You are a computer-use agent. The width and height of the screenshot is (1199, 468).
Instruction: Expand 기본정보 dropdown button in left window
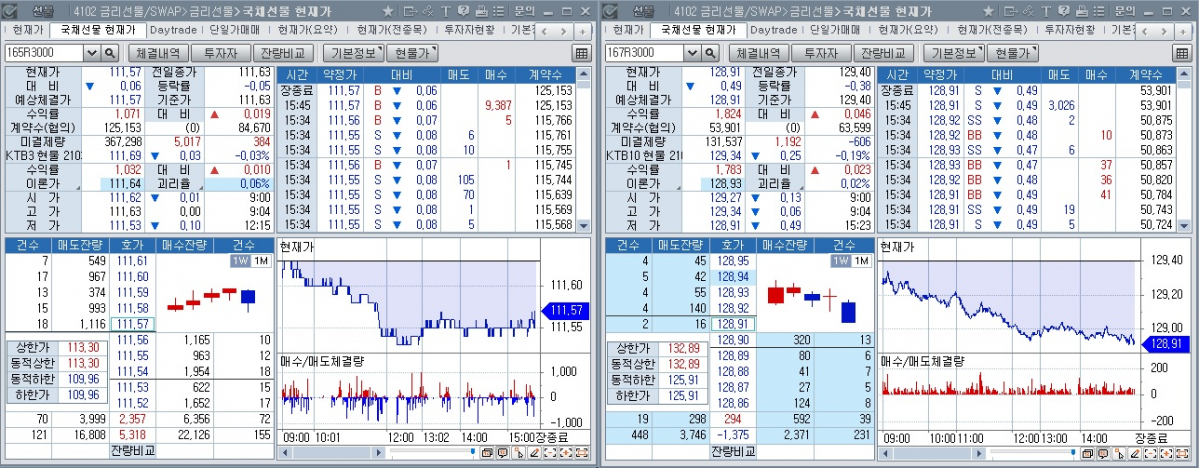(353, 53)
